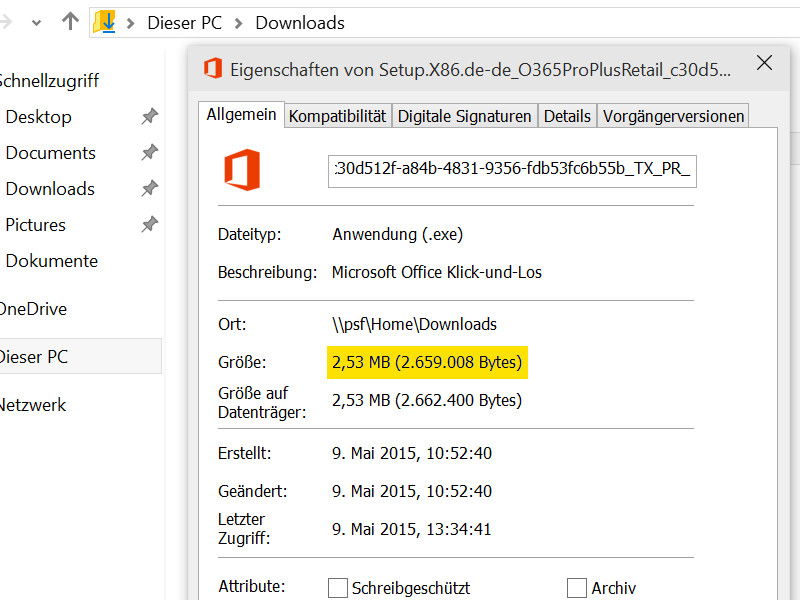Enable the Archiv checkbox

click(577, 588)
